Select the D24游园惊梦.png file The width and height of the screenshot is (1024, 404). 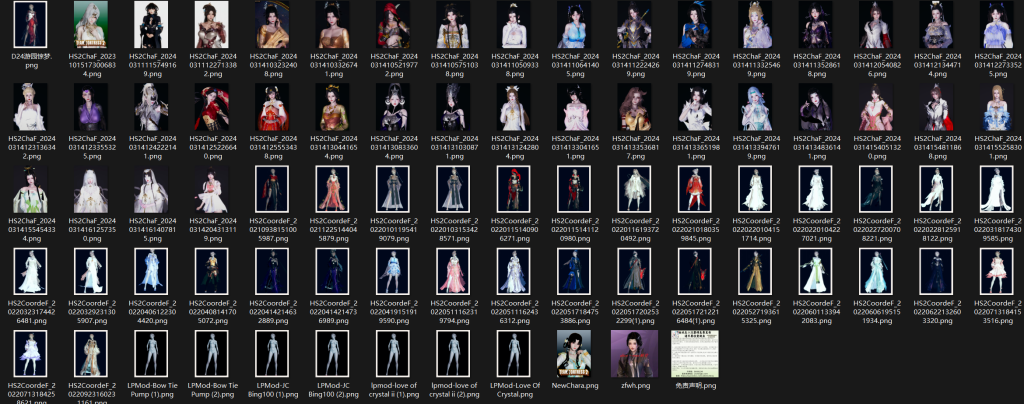click(30, 25)
